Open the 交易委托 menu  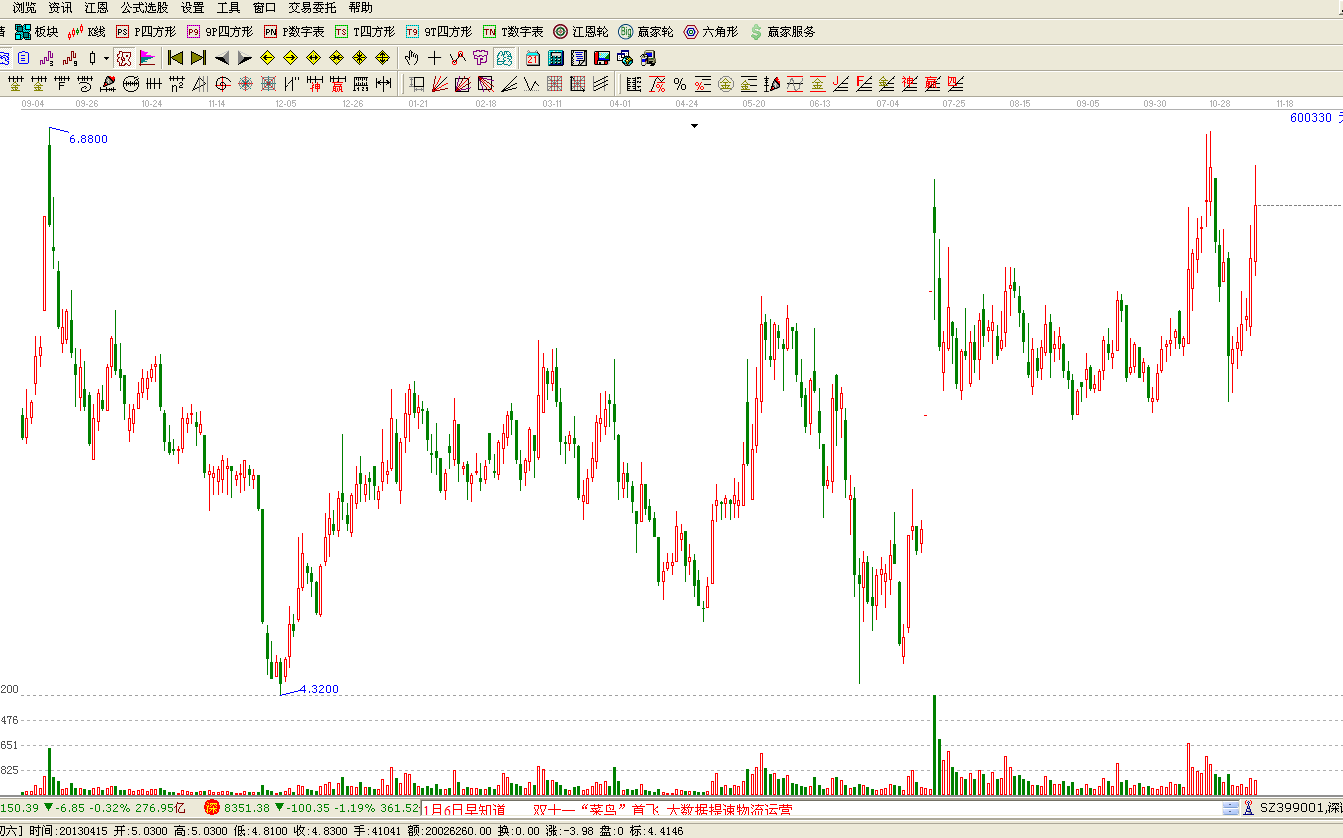pyautogui.click(x=312, y=8)
